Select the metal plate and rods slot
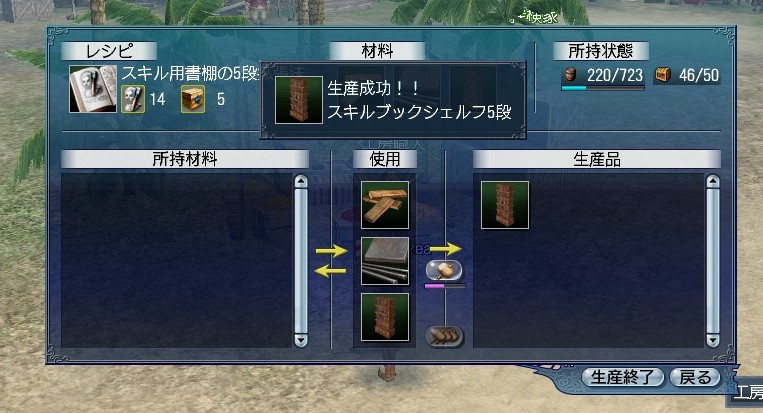Image resolution: width=763 pixels, height=413 pixels. click(385, 261)
